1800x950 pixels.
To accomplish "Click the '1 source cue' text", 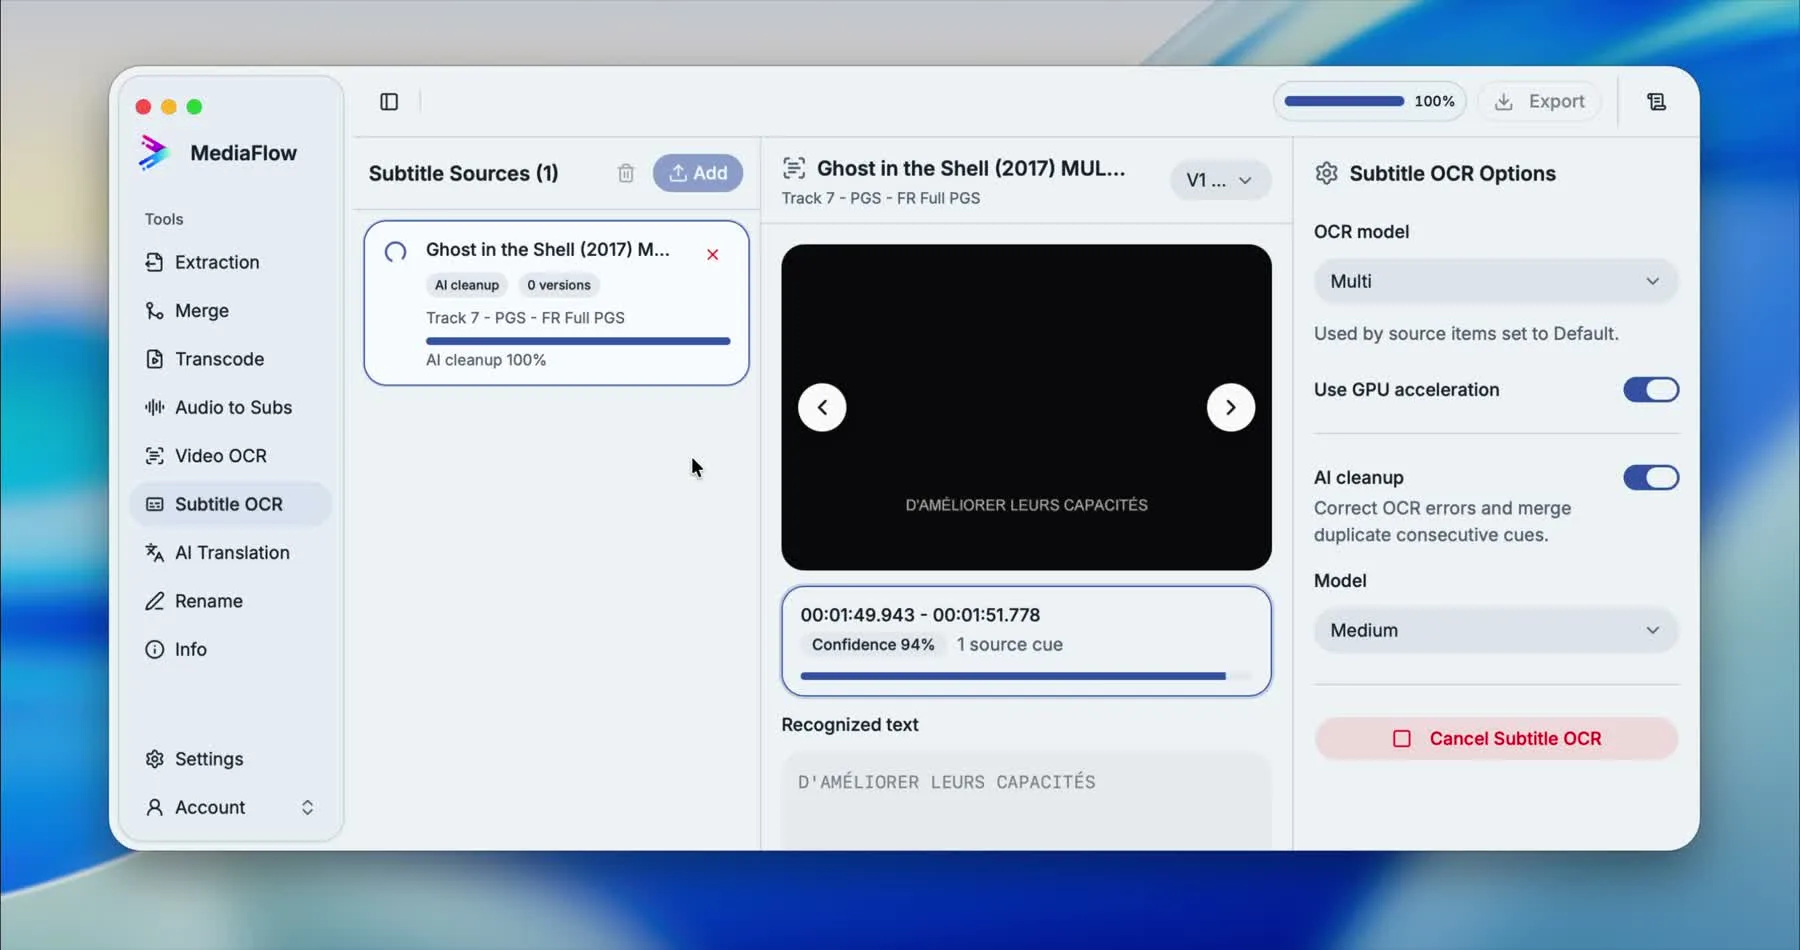I will [x=1010, y=645].
